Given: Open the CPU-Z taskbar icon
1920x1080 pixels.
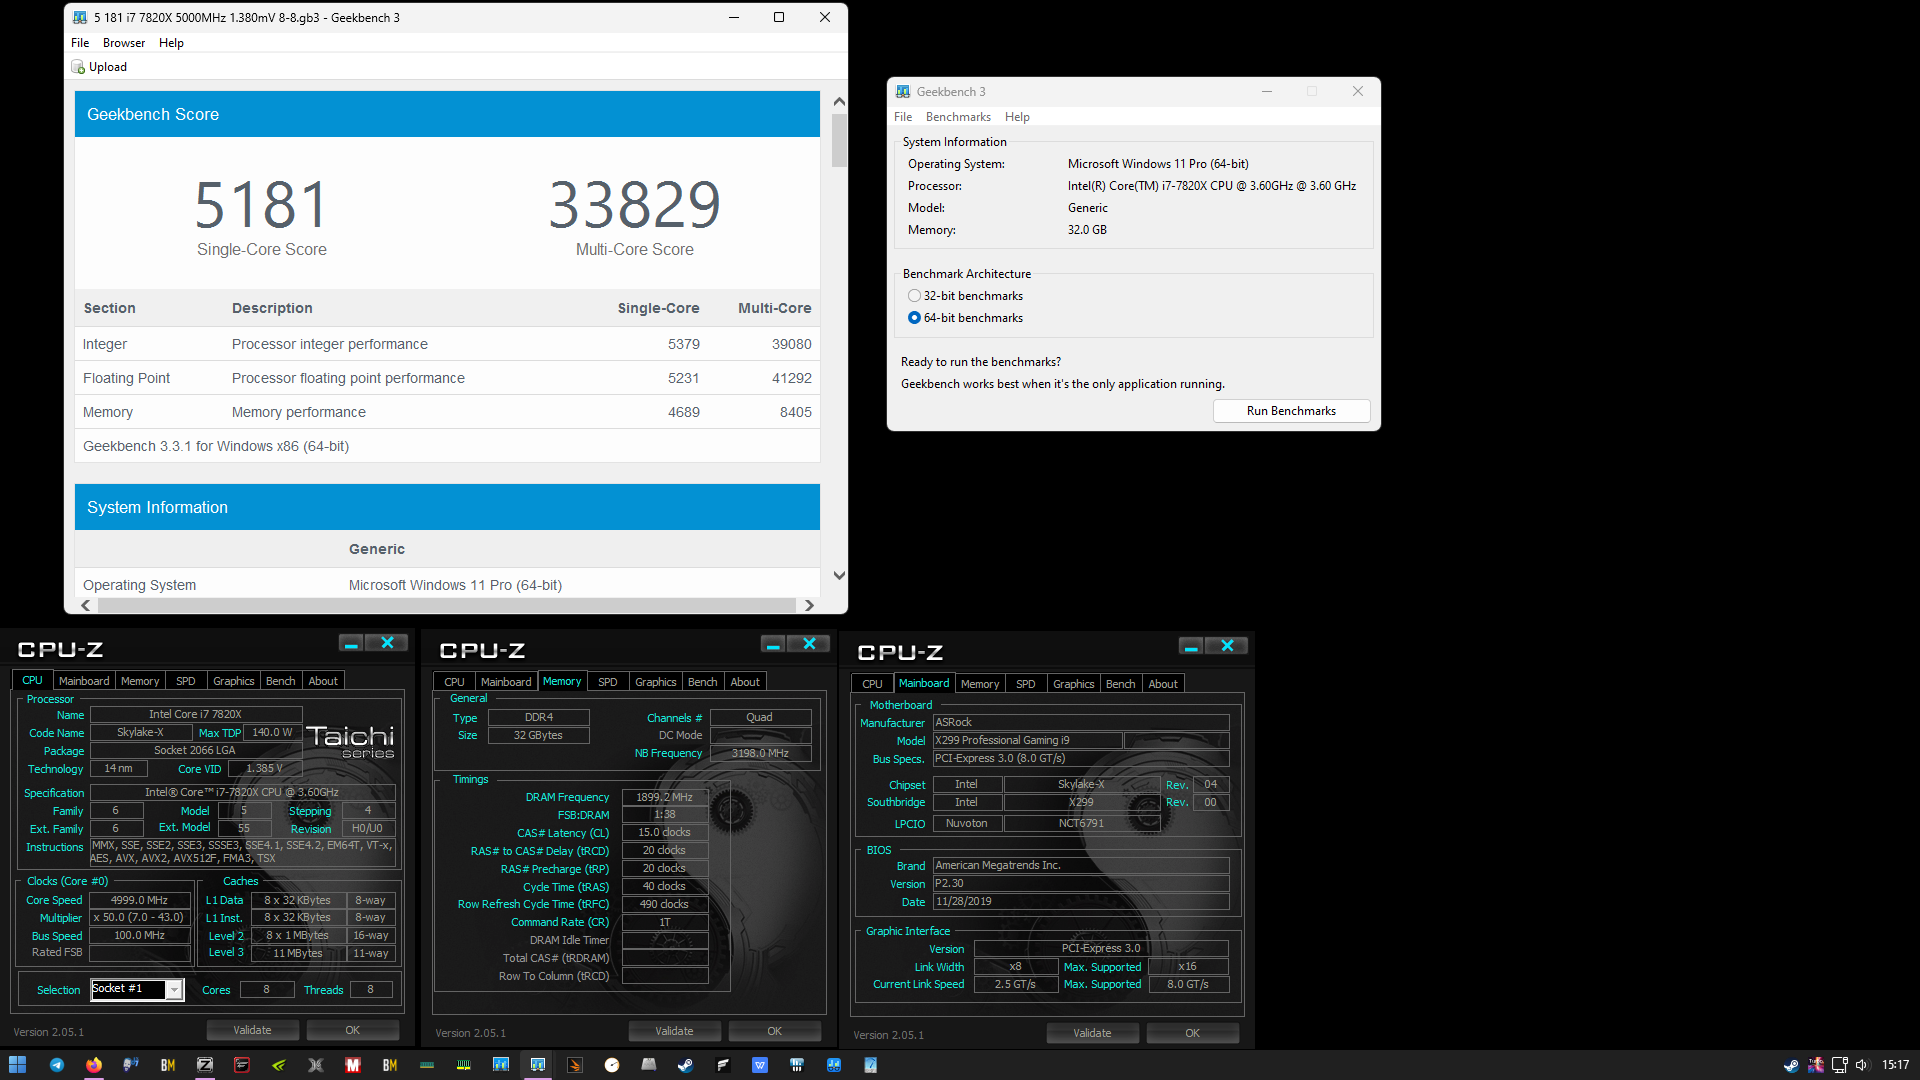Looking at the screenshot, I should coord(205,1065).
